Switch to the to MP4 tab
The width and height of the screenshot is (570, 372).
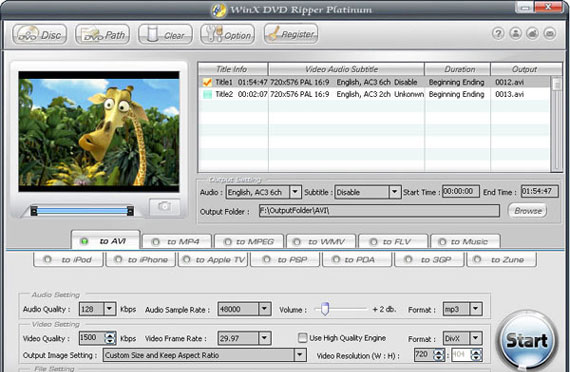[x=177, y=242]
